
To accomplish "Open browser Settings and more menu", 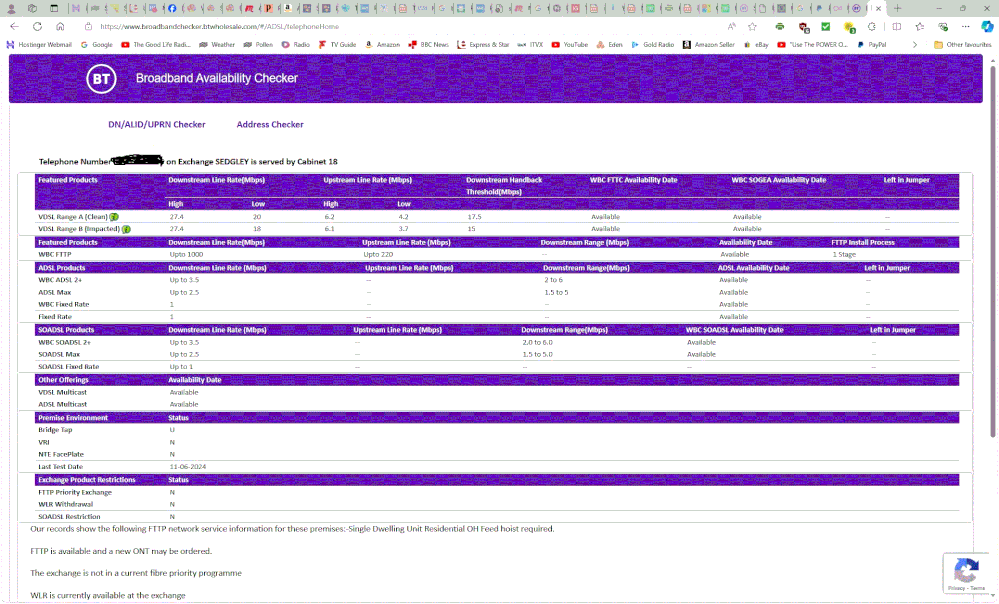I will pos(965,27).
